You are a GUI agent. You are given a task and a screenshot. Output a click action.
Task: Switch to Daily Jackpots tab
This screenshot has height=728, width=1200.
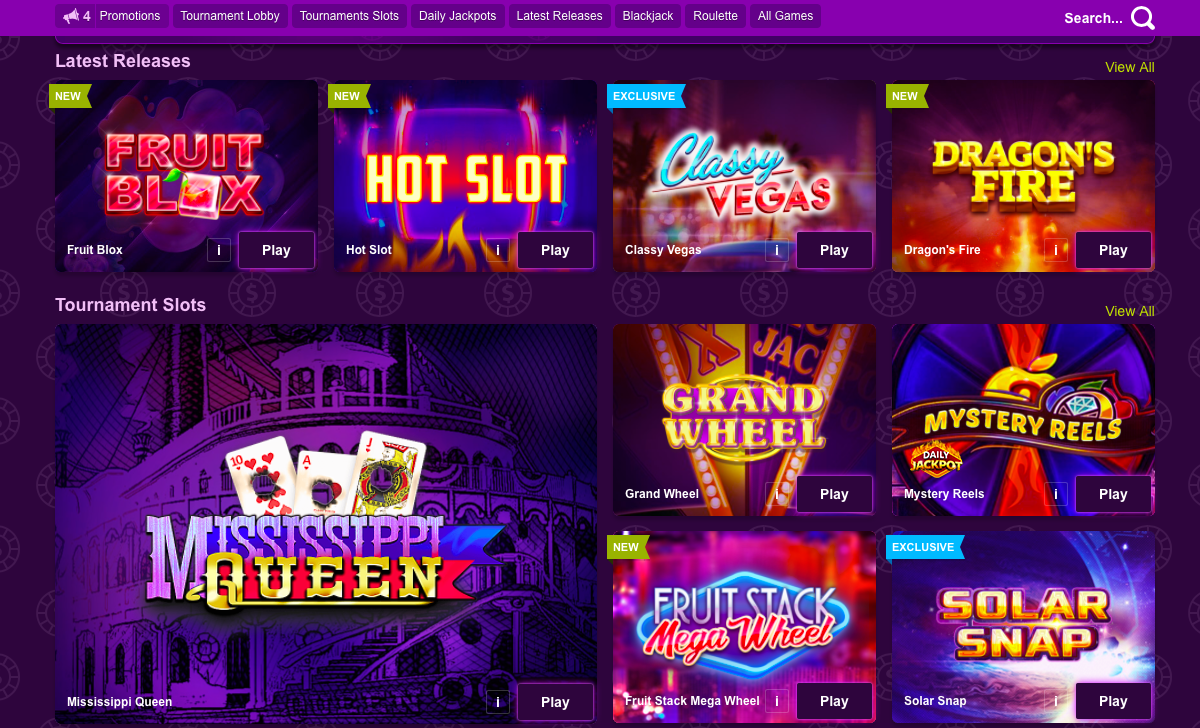[457, 16]
